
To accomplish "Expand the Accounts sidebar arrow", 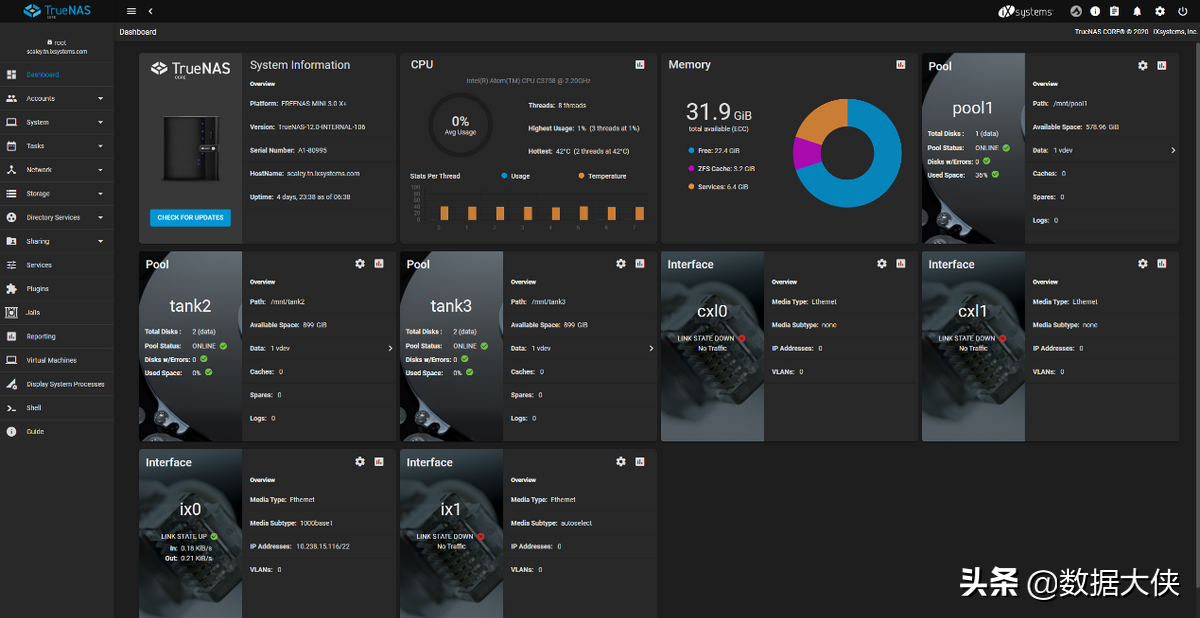I will [100, 99].
